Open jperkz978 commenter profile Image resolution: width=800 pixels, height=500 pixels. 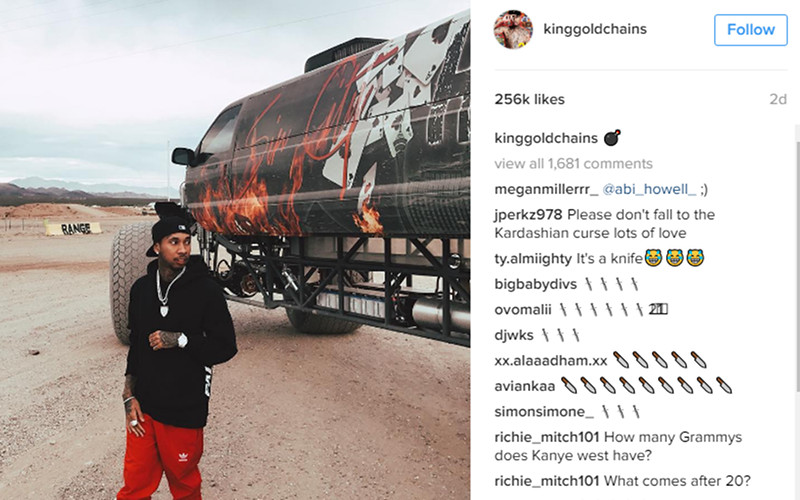(x=528, y=215)
